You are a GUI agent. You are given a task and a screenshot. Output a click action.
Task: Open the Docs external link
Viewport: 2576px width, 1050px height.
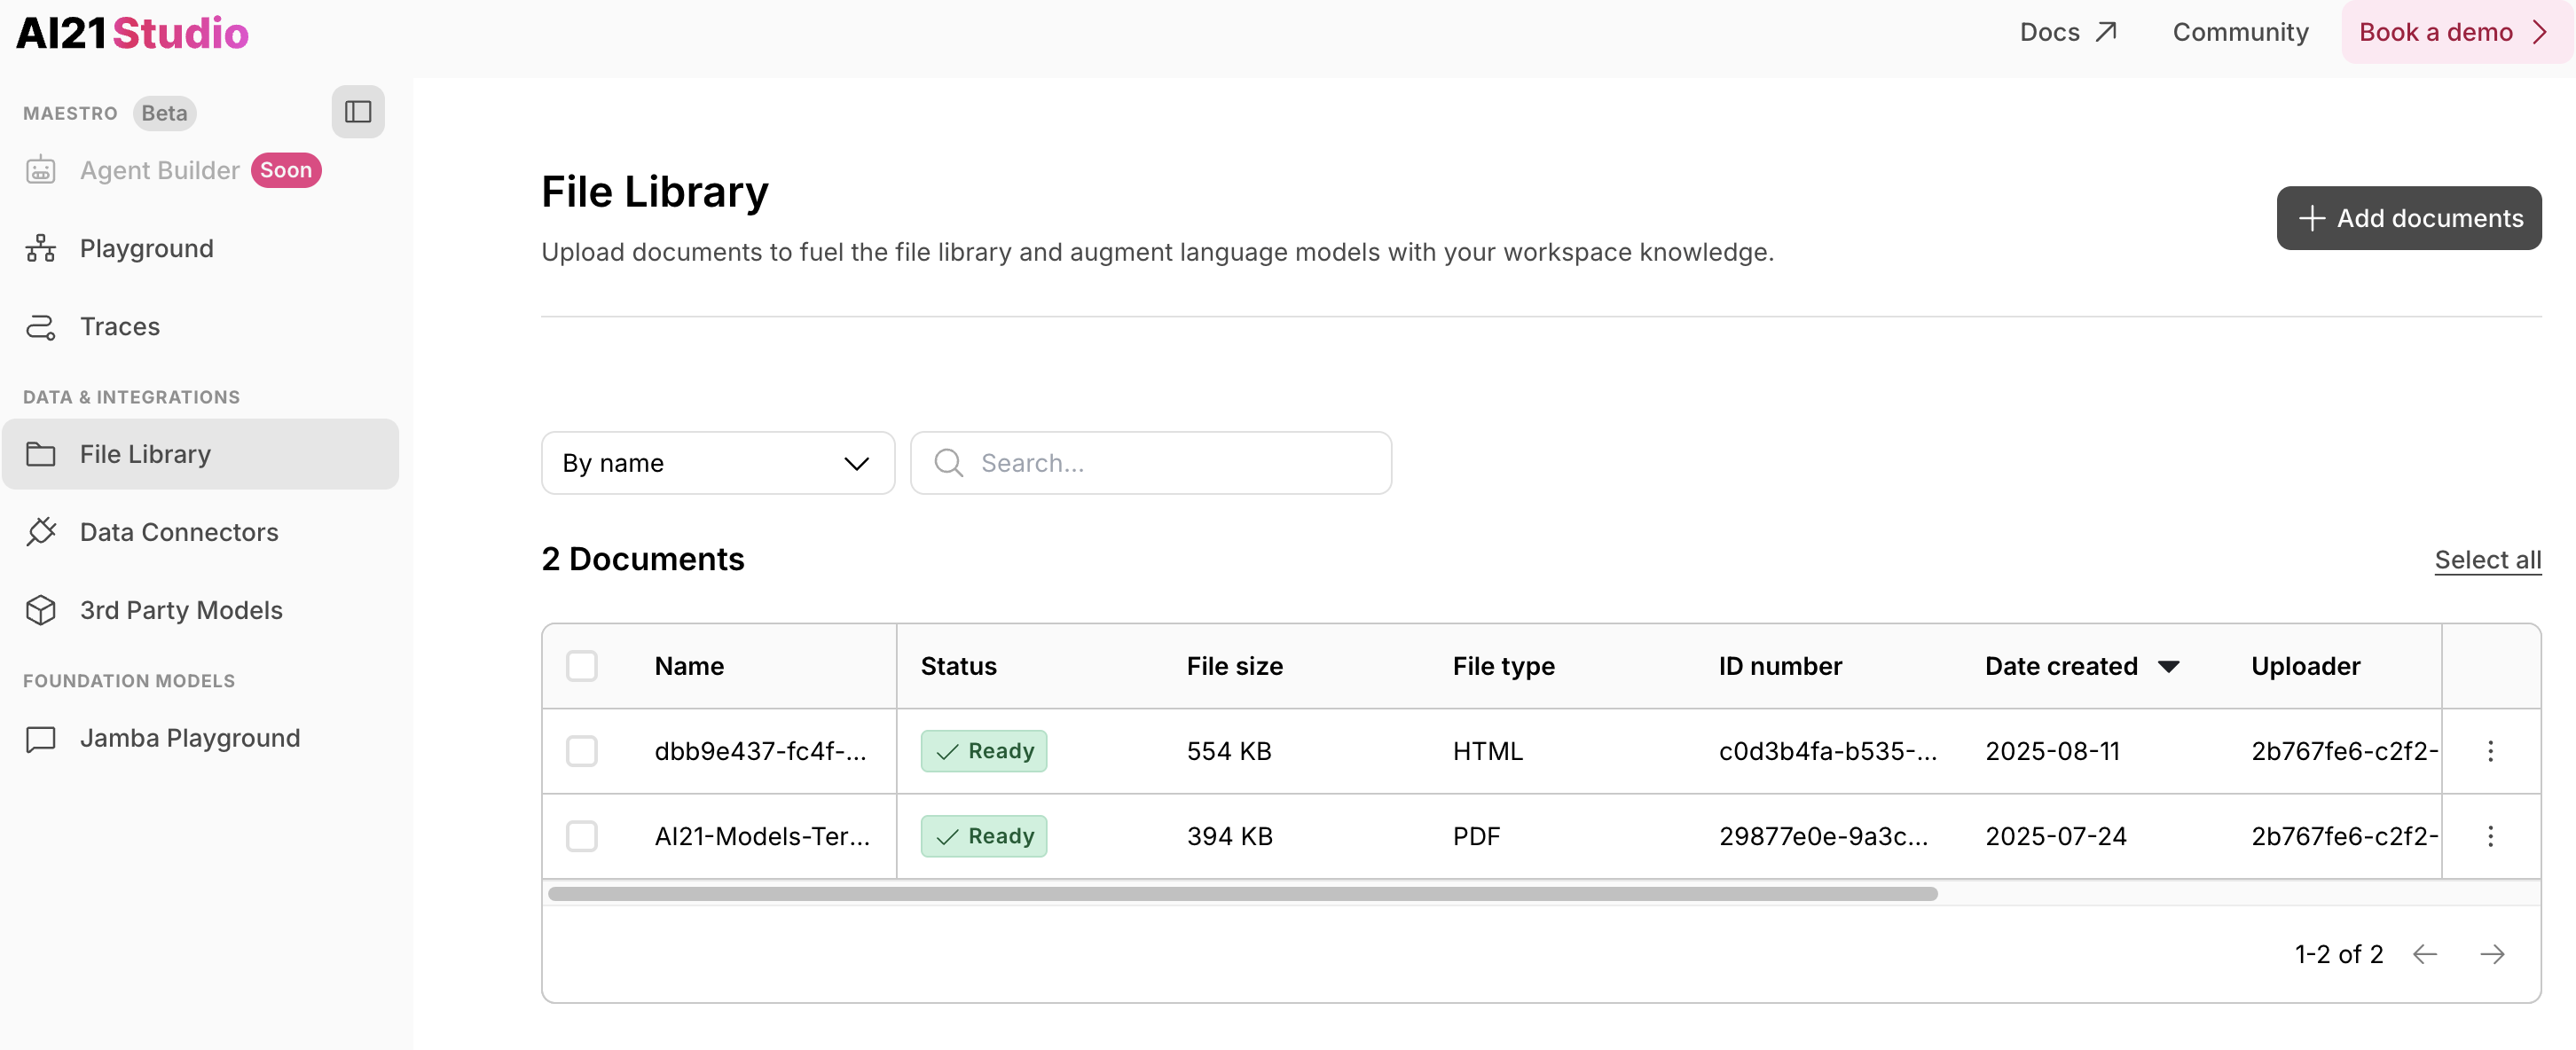click(2067, 32)
